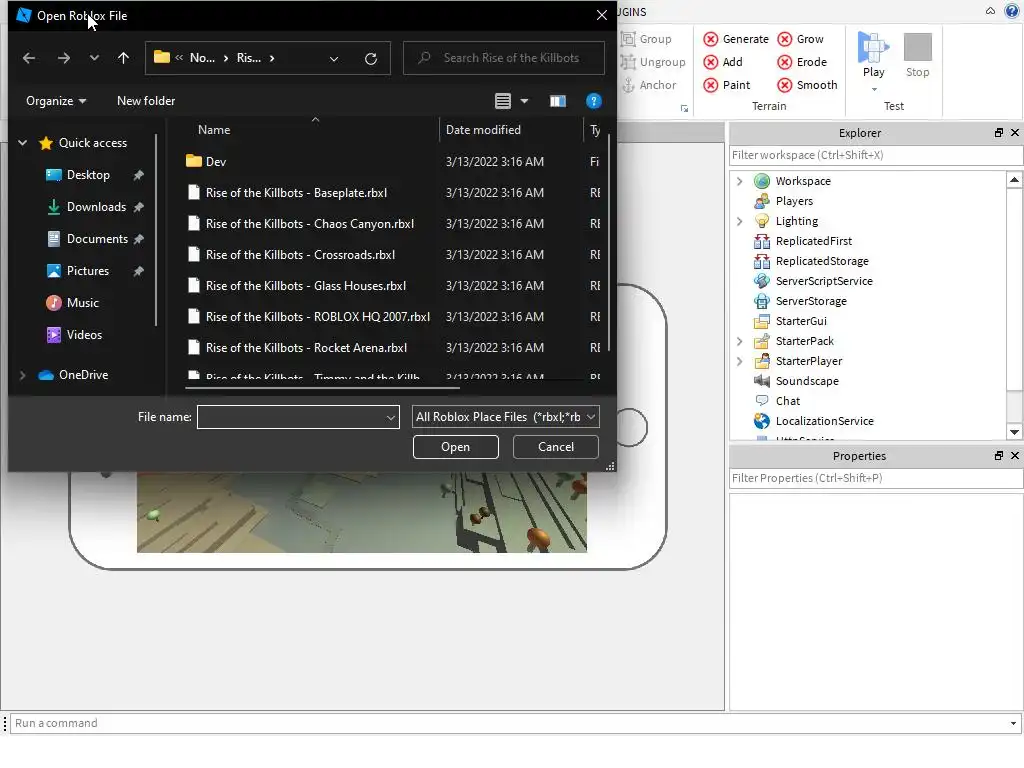
Task: Click the Group tool icon
Action: [x=628, y=39]
